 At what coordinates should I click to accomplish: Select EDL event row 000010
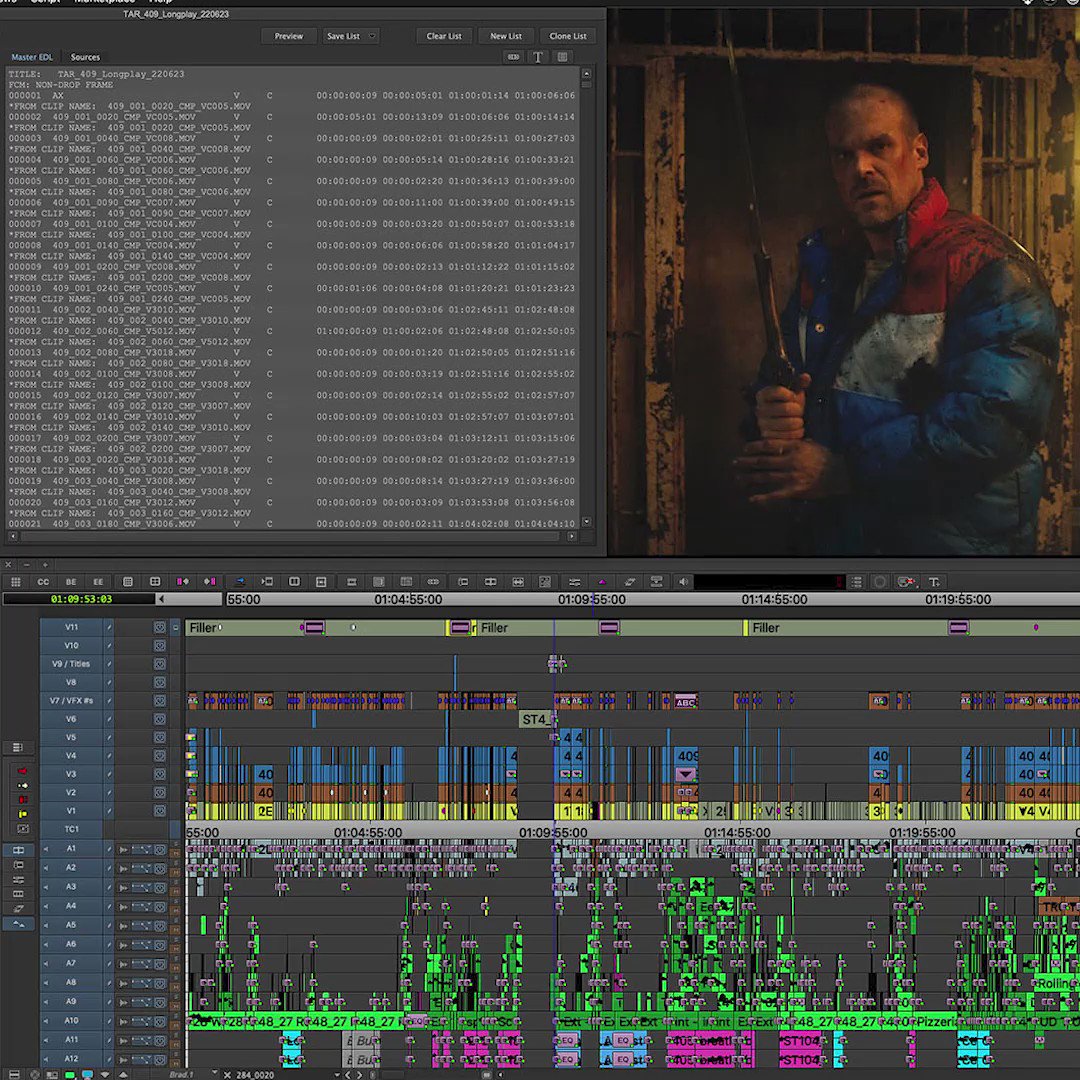(291, 288)
